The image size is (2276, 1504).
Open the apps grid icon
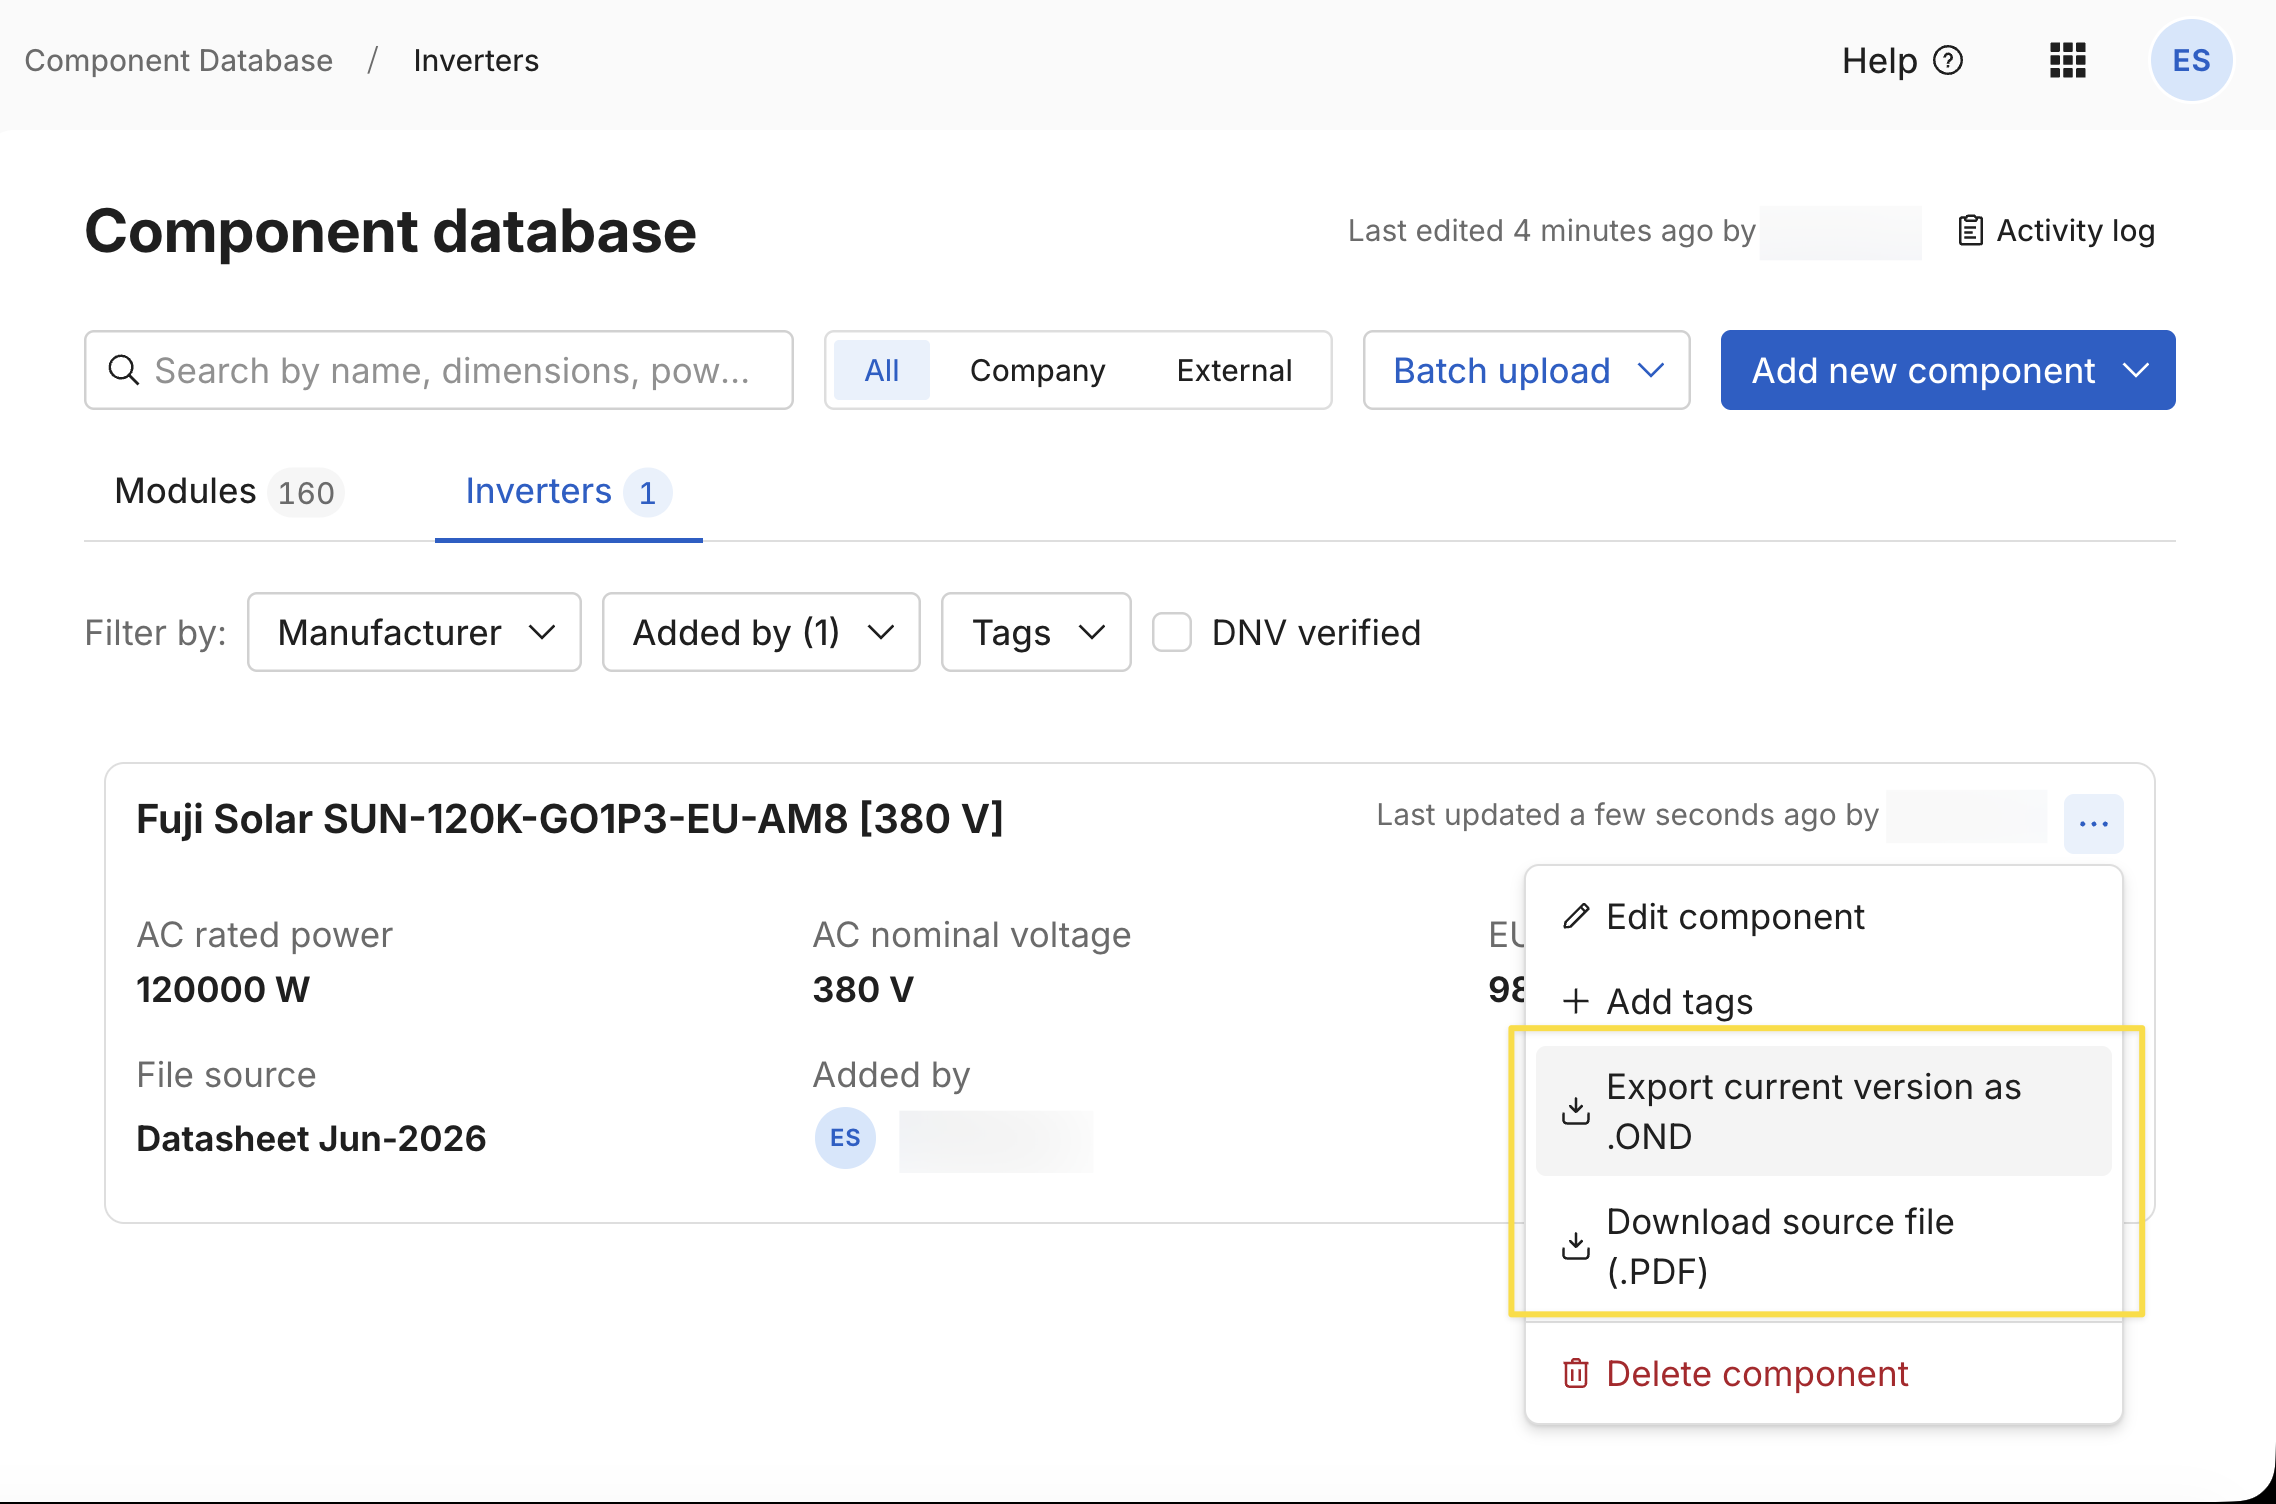coord(2067,61)
